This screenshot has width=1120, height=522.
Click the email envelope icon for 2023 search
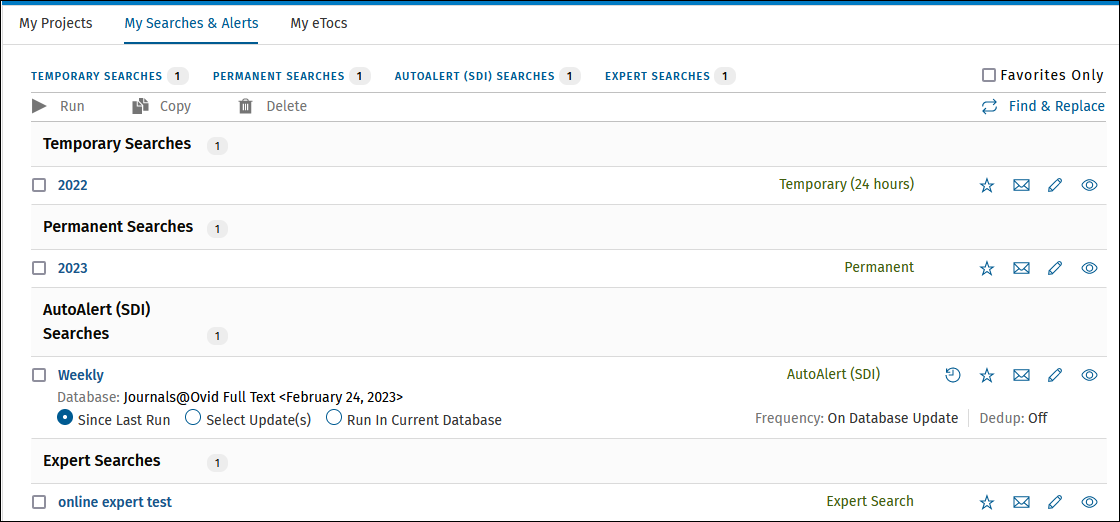(1021, 268)
